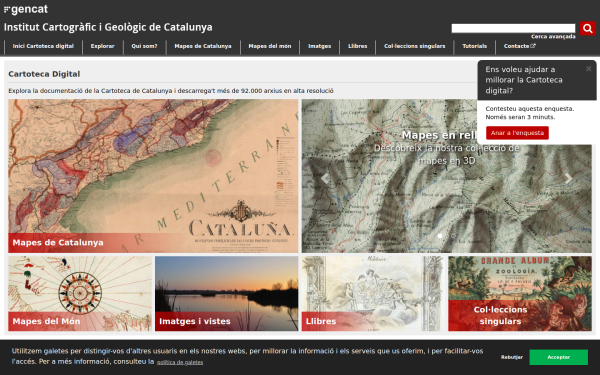Screen dimensions: 600x375
Task: Open the gencat logo link
Action: (26, 9)
